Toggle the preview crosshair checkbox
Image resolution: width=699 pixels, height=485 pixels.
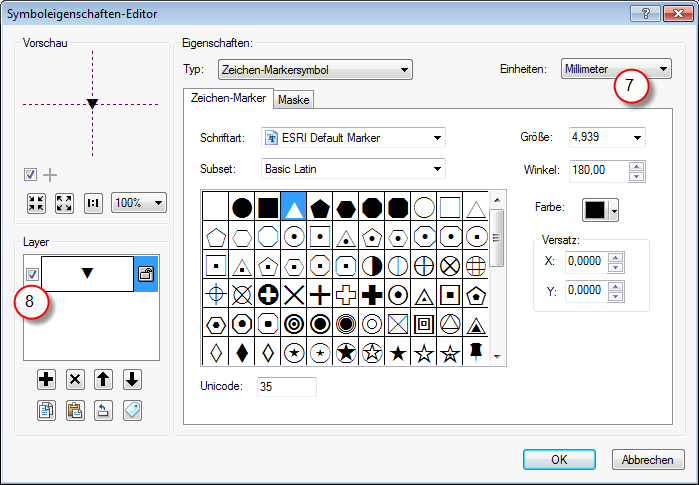(x=31, y=175)
